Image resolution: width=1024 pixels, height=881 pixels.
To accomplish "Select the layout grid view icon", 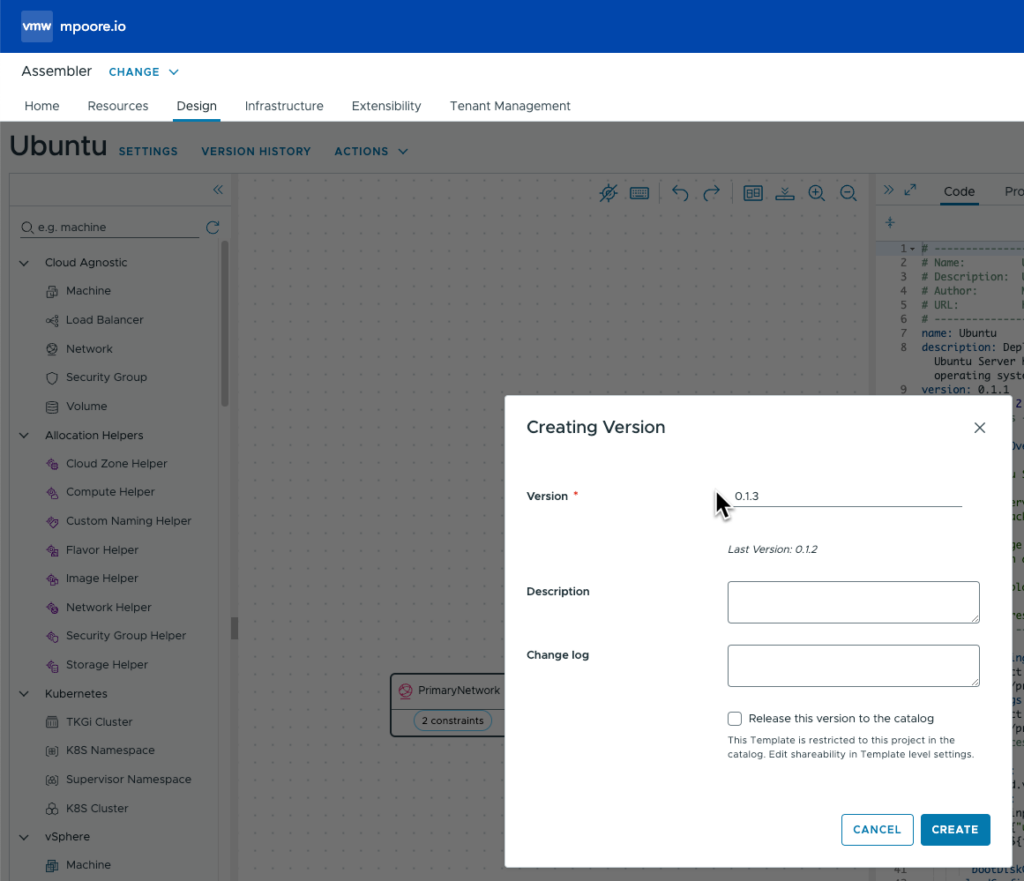I will point(753,193).
